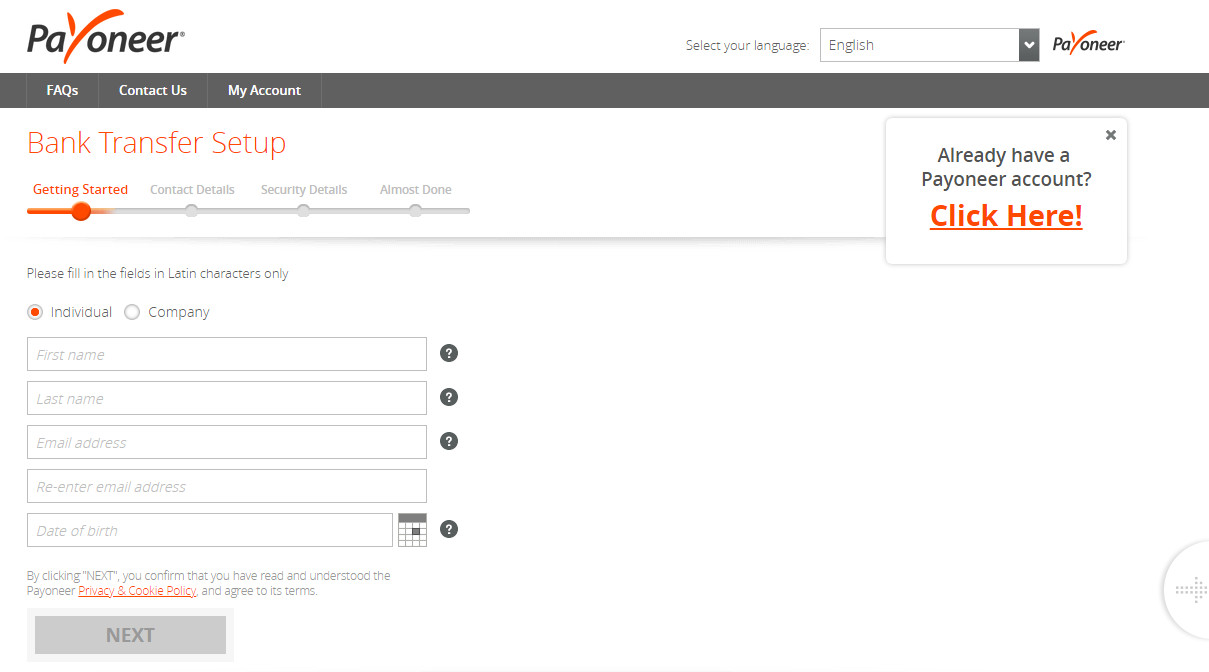Click the Almost Done progress dot

pos(415,211)
